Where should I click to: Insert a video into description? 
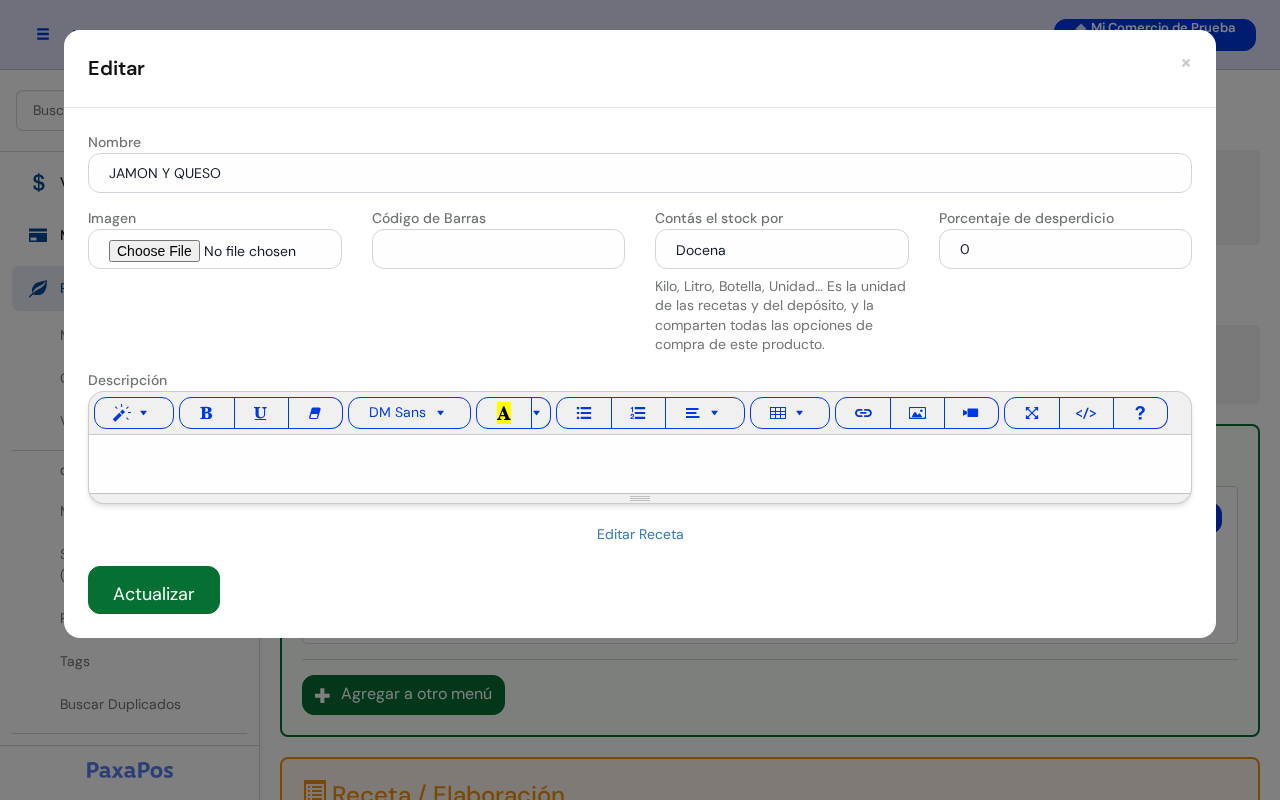click(971, 413)
